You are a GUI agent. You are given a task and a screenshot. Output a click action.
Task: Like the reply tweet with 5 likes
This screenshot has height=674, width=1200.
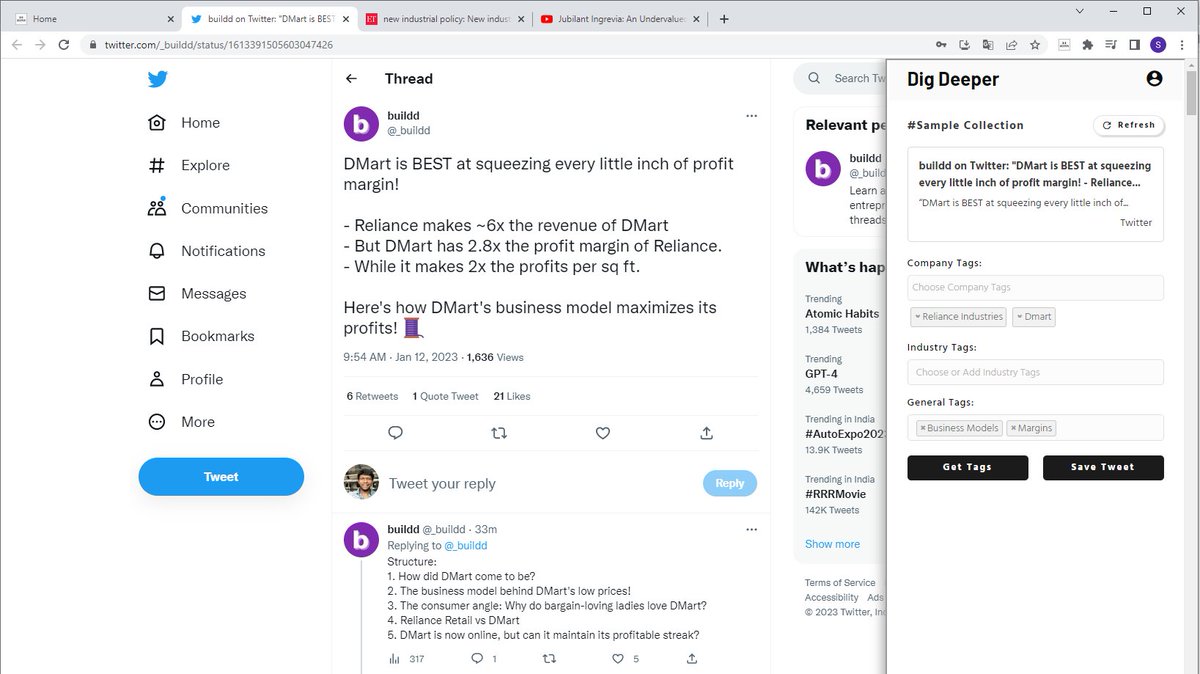tap(618, 659)
